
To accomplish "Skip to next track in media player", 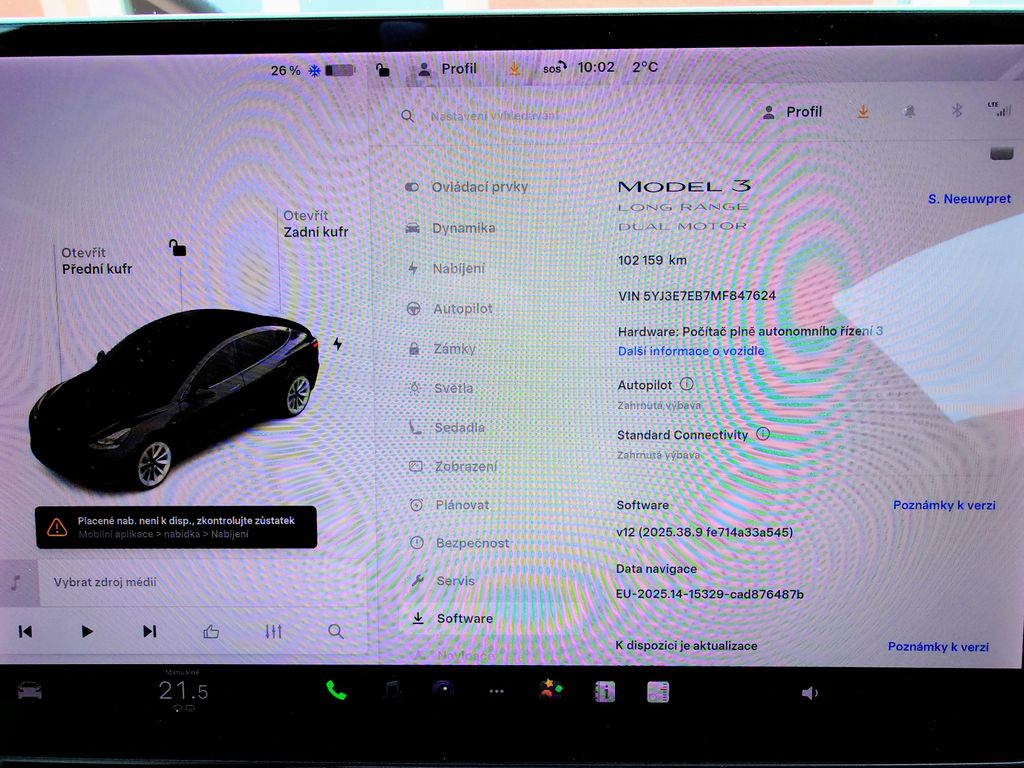I will click(x=149, y=631).
